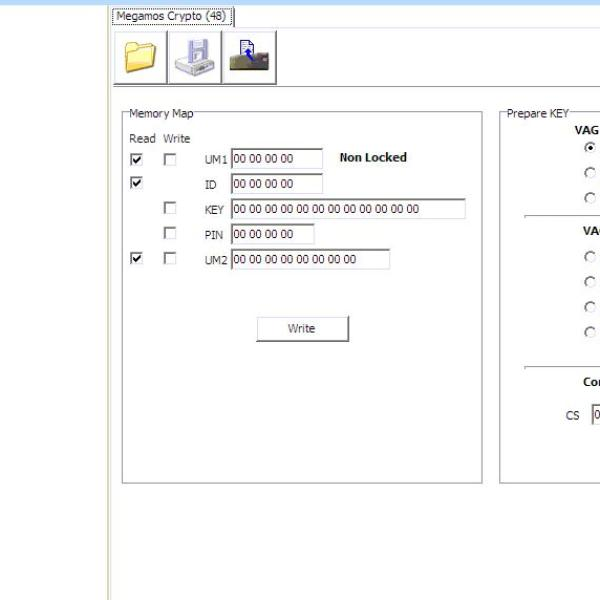Uncheck the Read checkbox for ID
This screenshot has height=600, width=600.
[137, 183]
